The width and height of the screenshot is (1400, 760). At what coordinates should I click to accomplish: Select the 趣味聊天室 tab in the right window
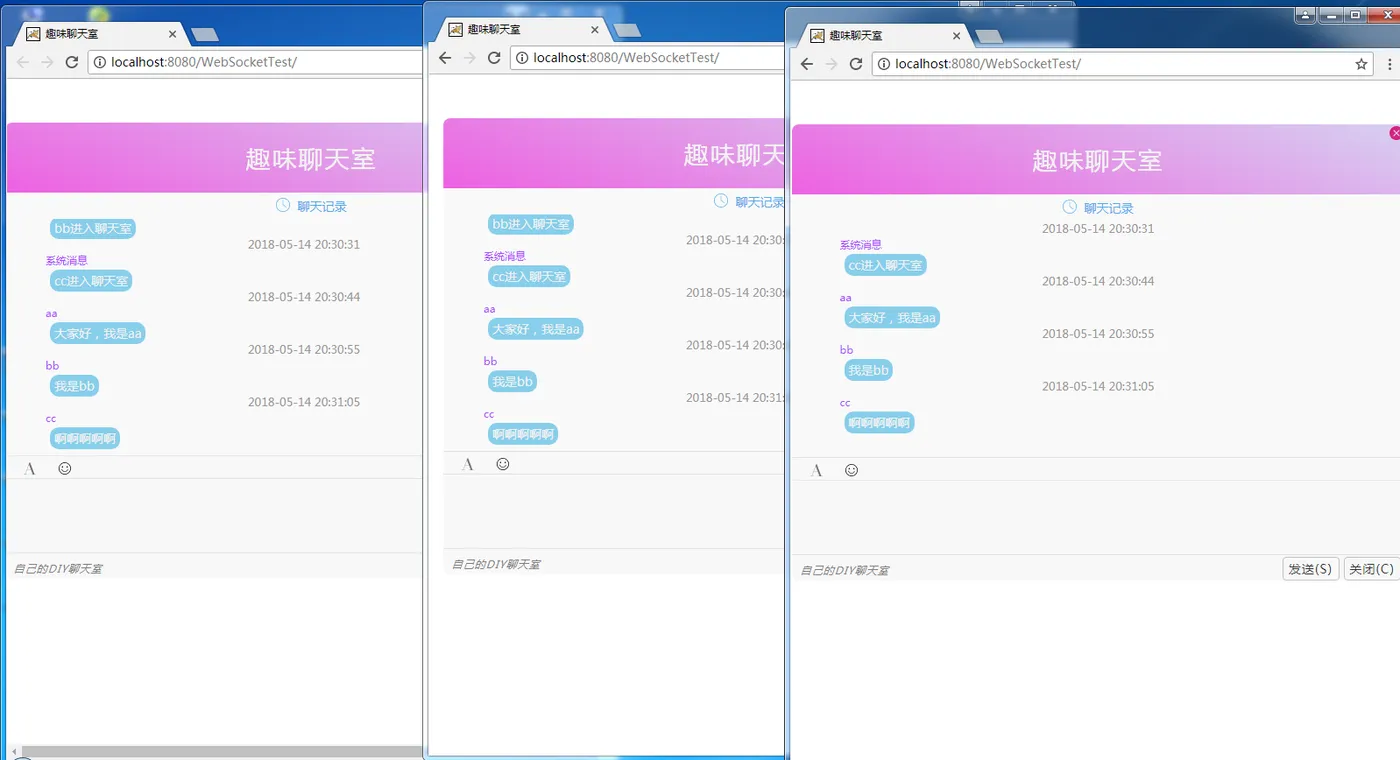[884, 36]
